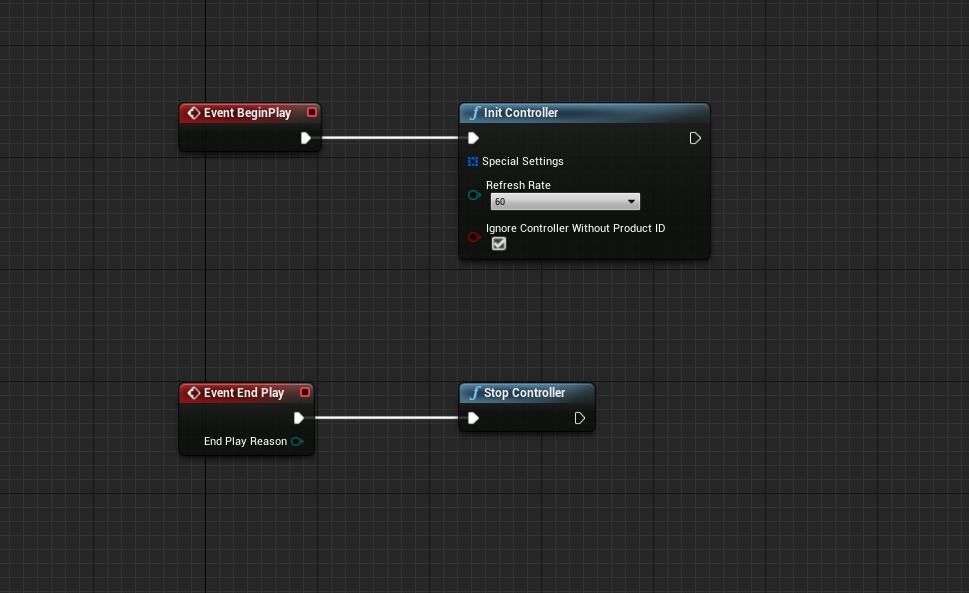Click the End Play Reason output pin
969x593 pixels.
click(x=297, y=441)
